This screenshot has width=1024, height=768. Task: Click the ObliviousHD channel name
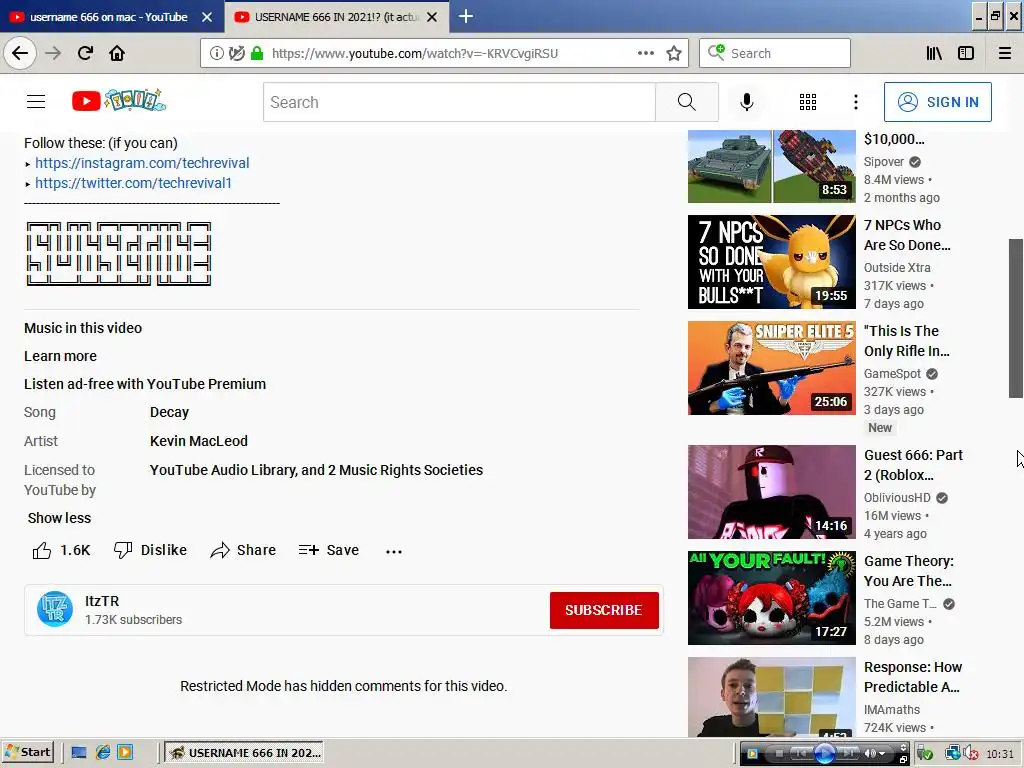(x=897, y=498)
